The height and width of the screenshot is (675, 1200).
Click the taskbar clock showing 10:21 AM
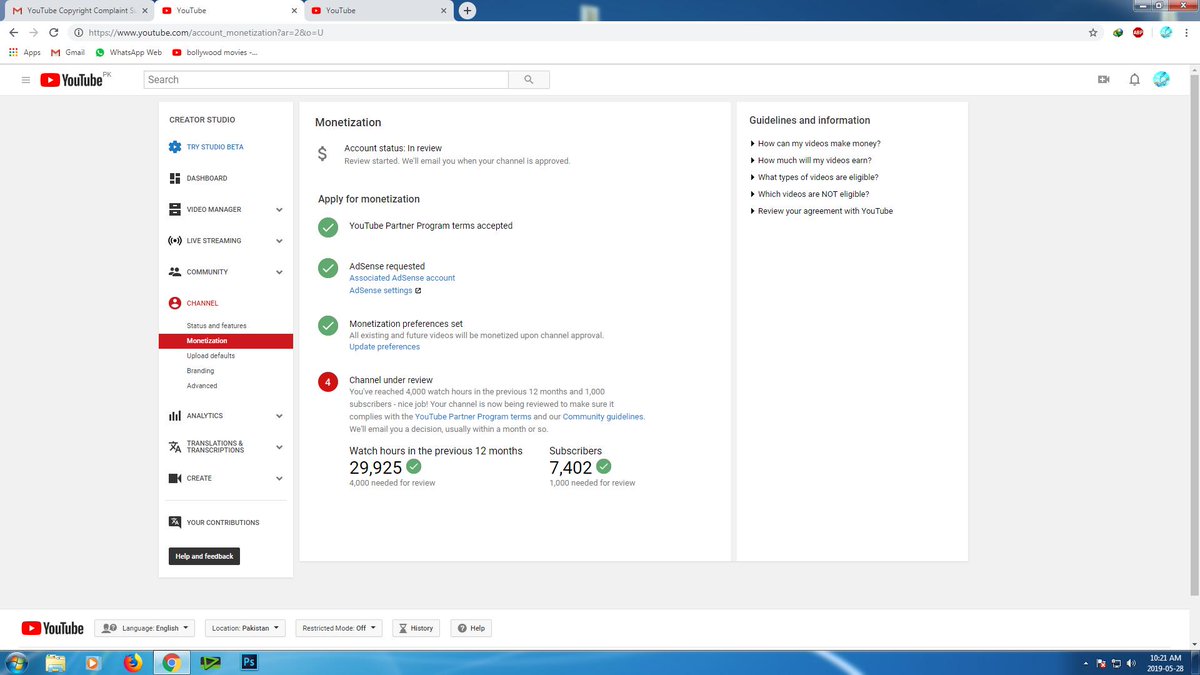coord(1165,662)
